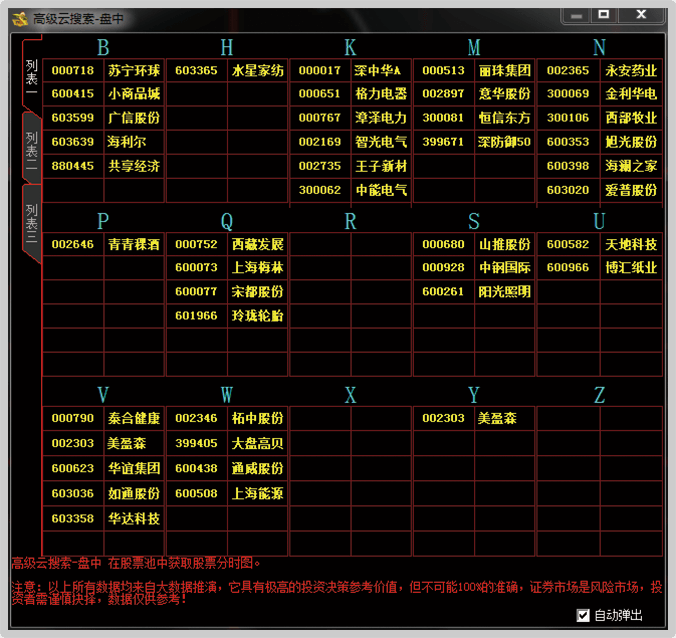Select stock name 苏宁环球
This screenshot has width=676, height=638.
click(x=134, y=70)
